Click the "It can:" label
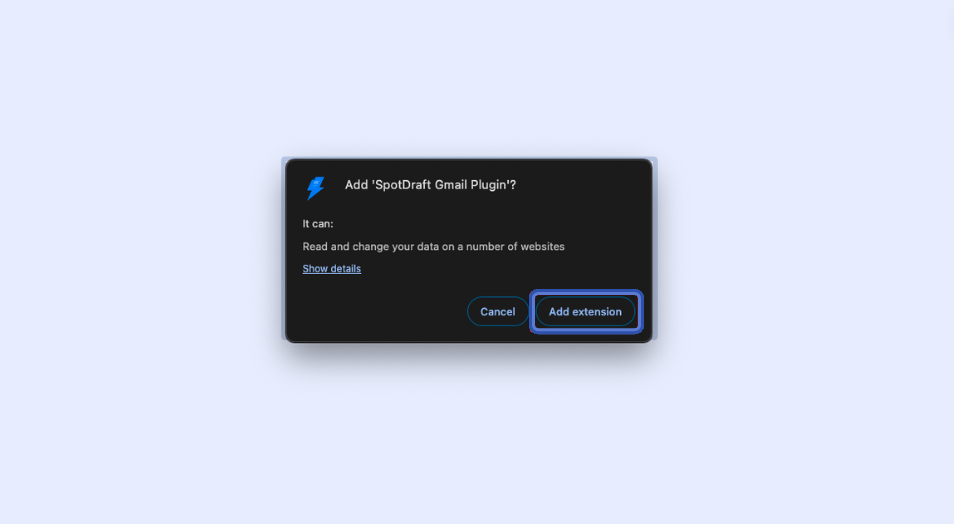Image resolution: width=954 pixels, height=524 pixels. [318, 224]
